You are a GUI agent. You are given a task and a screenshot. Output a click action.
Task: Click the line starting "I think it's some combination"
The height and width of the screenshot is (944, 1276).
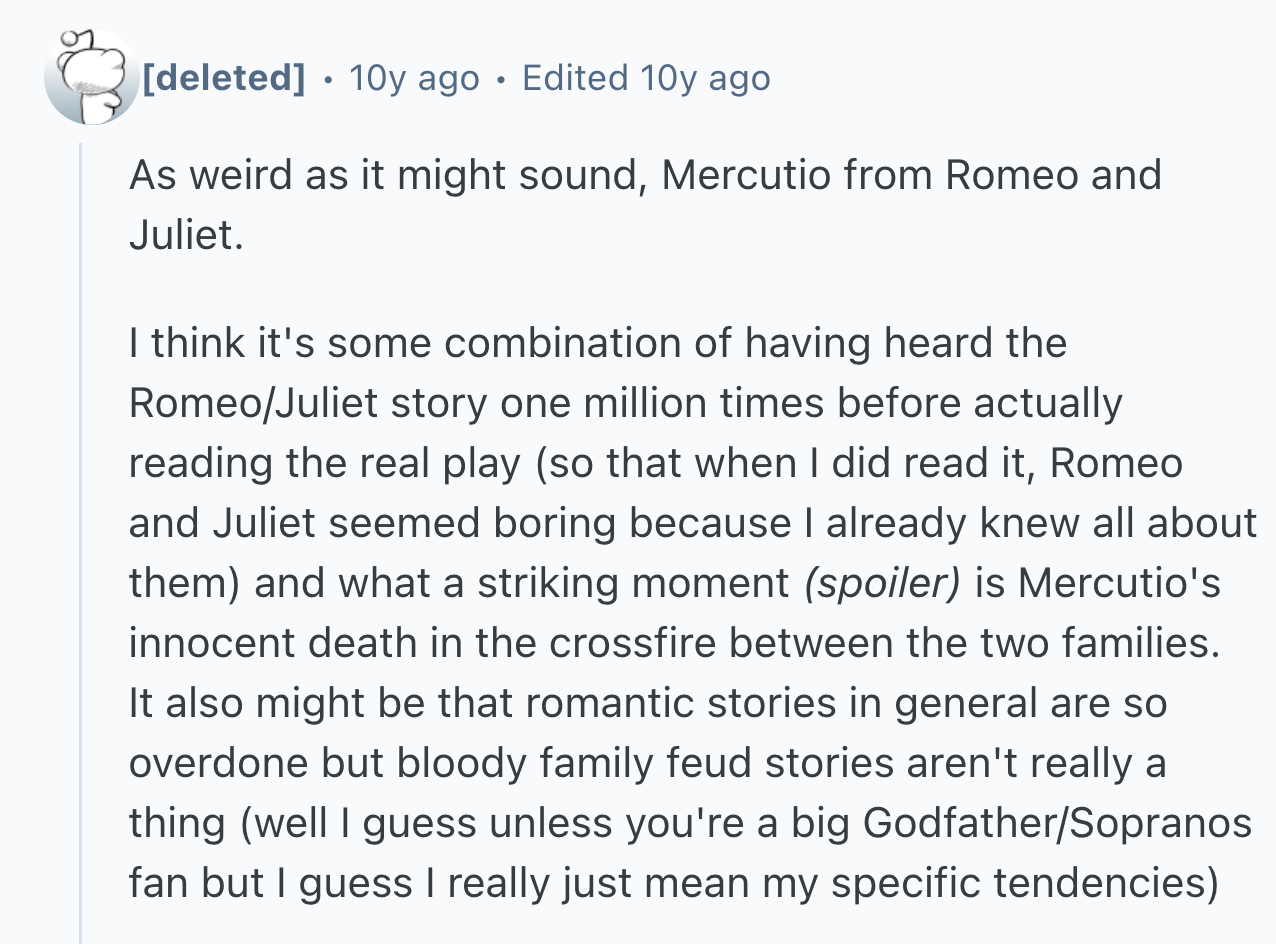pos(598,343)
